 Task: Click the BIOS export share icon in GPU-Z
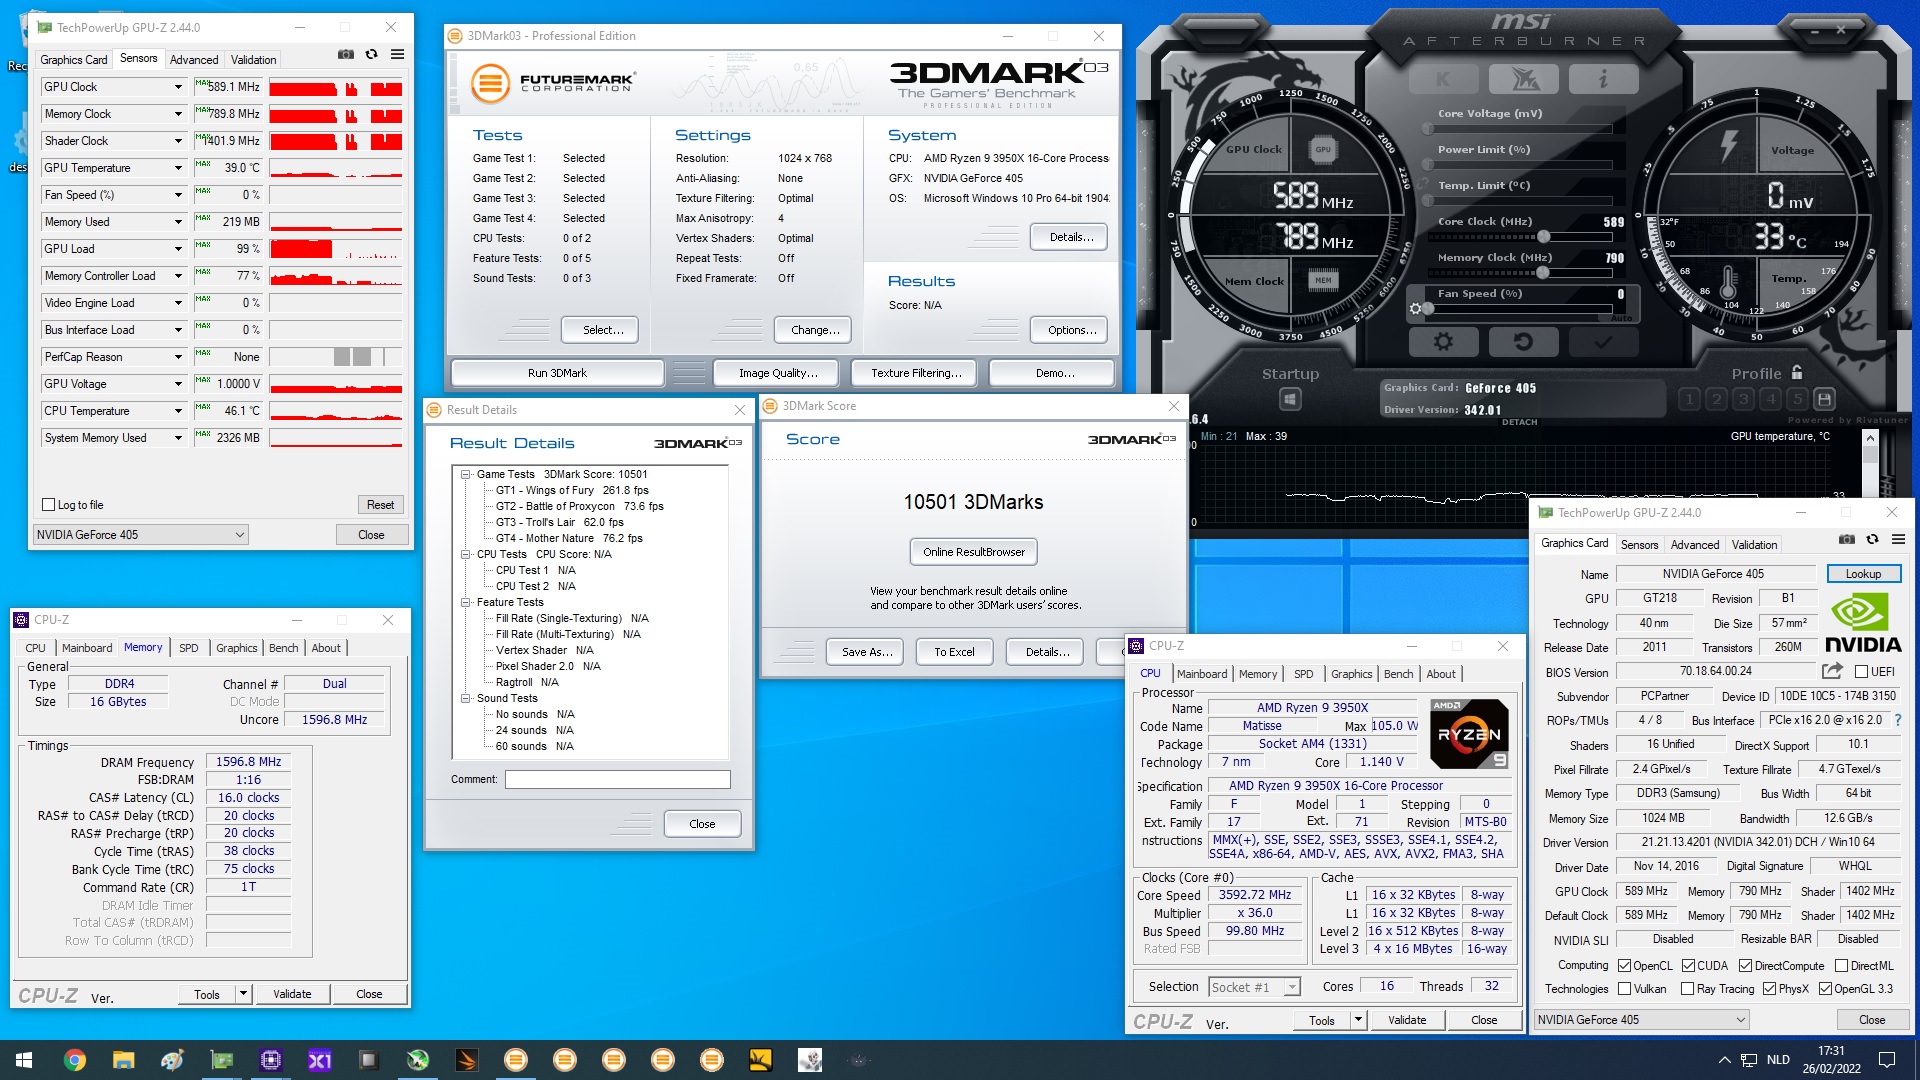point(1832,671)
